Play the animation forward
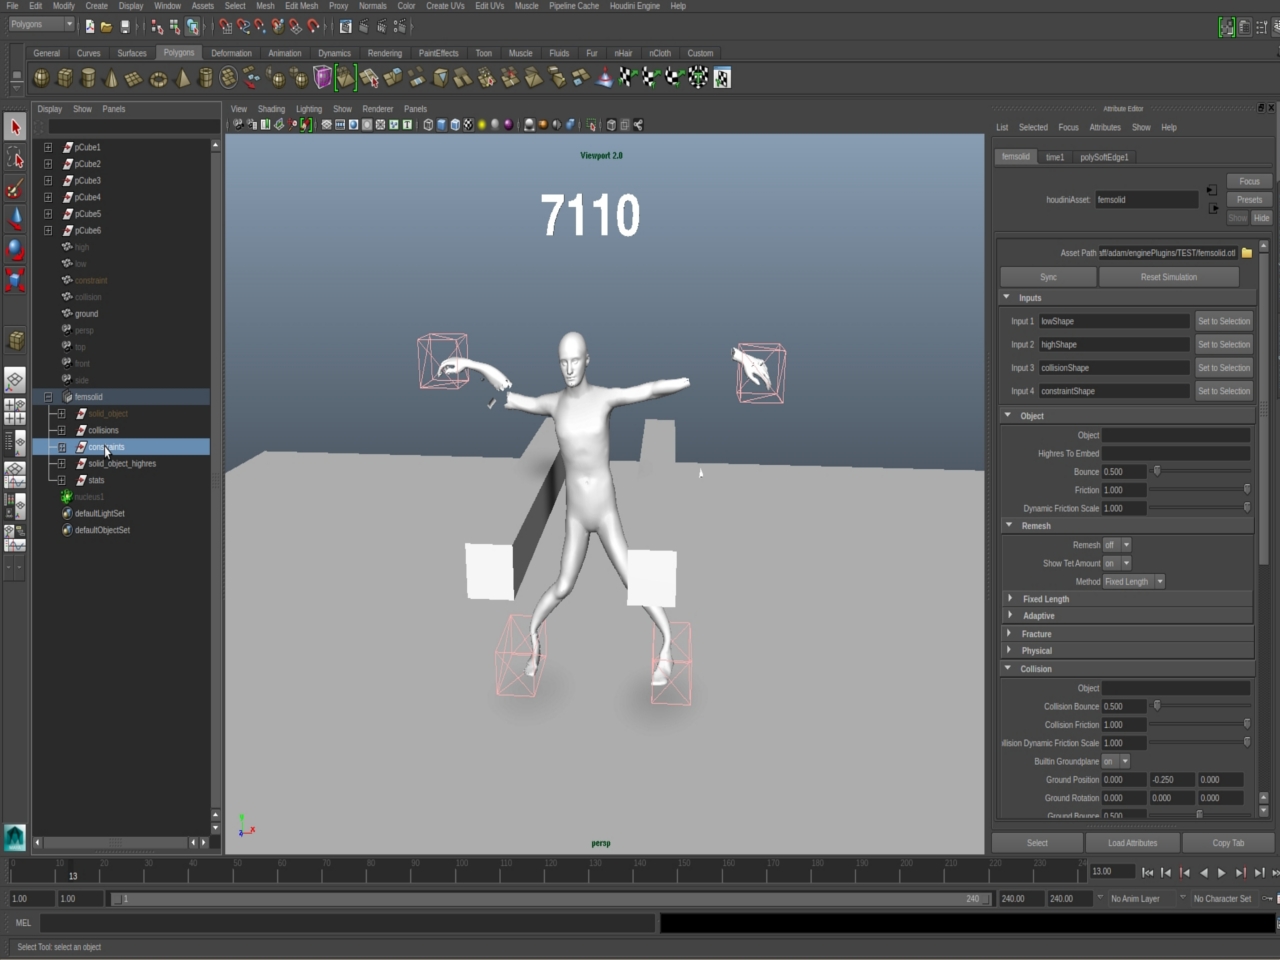The height and width of the screenshot is (960, 1280). tap(1222, 873)
